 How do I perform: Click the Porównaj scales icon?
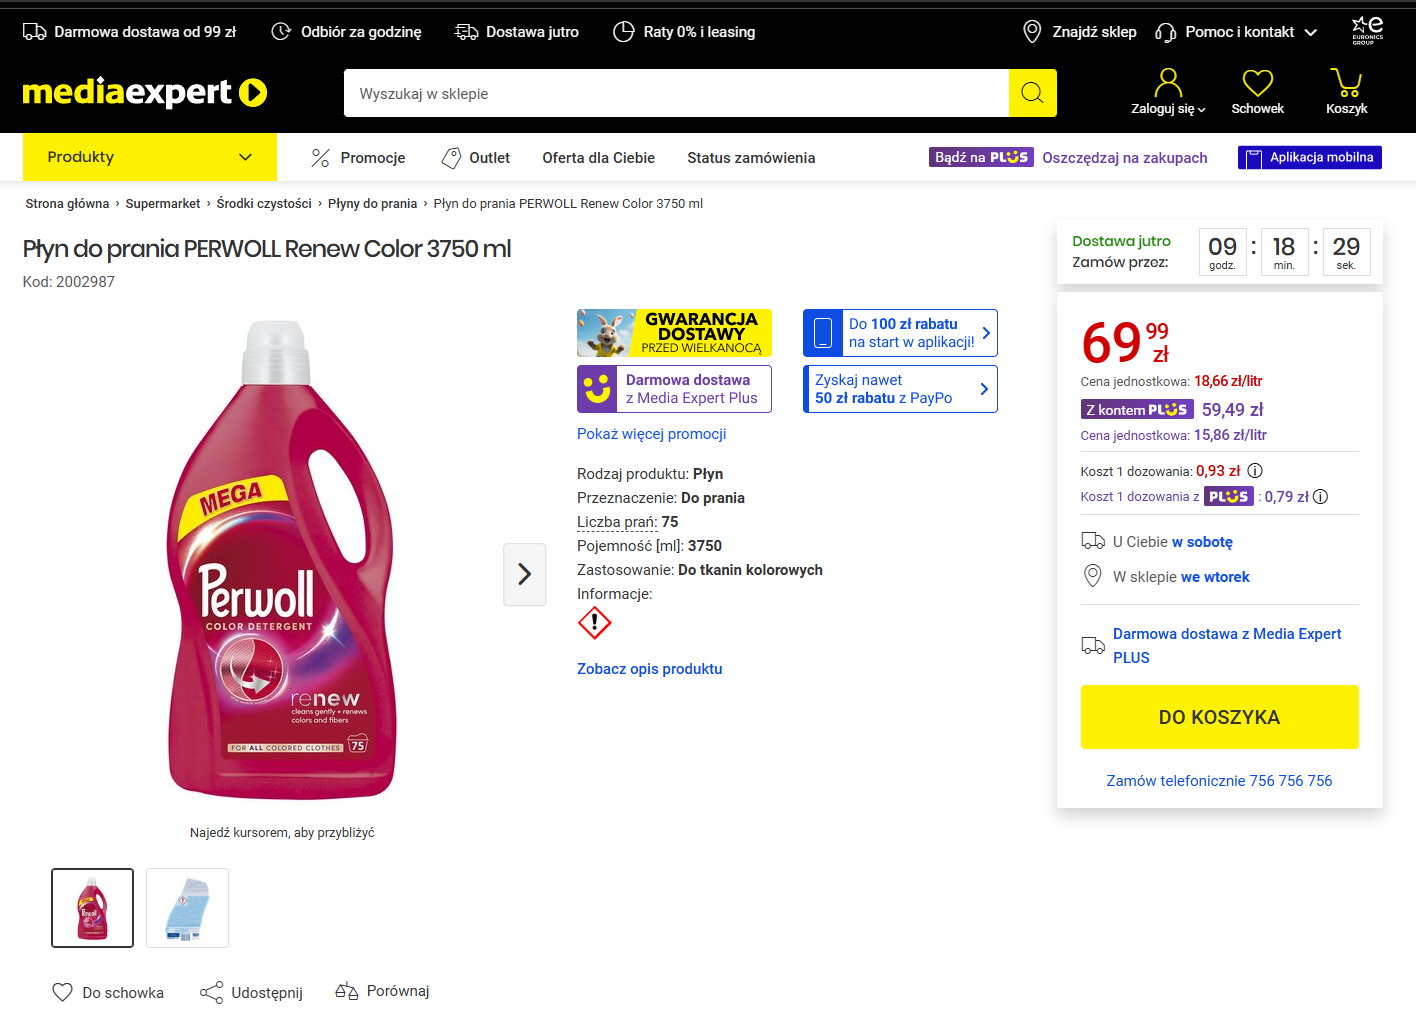click(347, 991)
